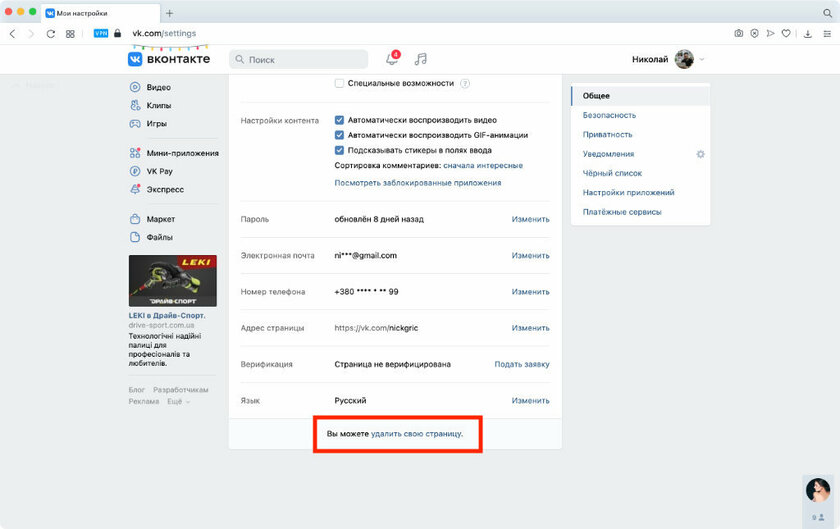Screen dimensions: 840x529
Task: Click the browser forward arrow
Action: click(31, 33)
